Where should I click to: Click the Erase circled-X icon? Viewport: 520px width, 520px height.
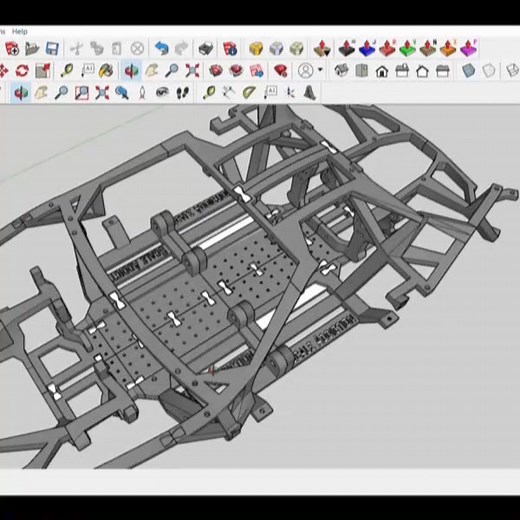(x=137, y=49)
